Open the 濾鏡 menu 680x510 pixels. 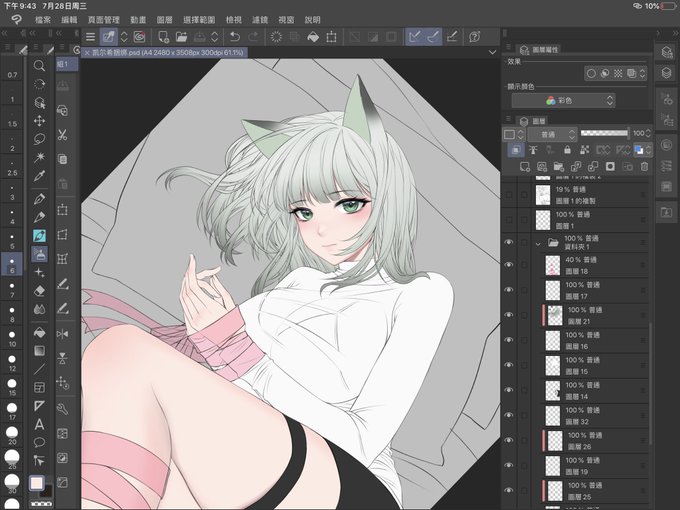pos(260,20)
